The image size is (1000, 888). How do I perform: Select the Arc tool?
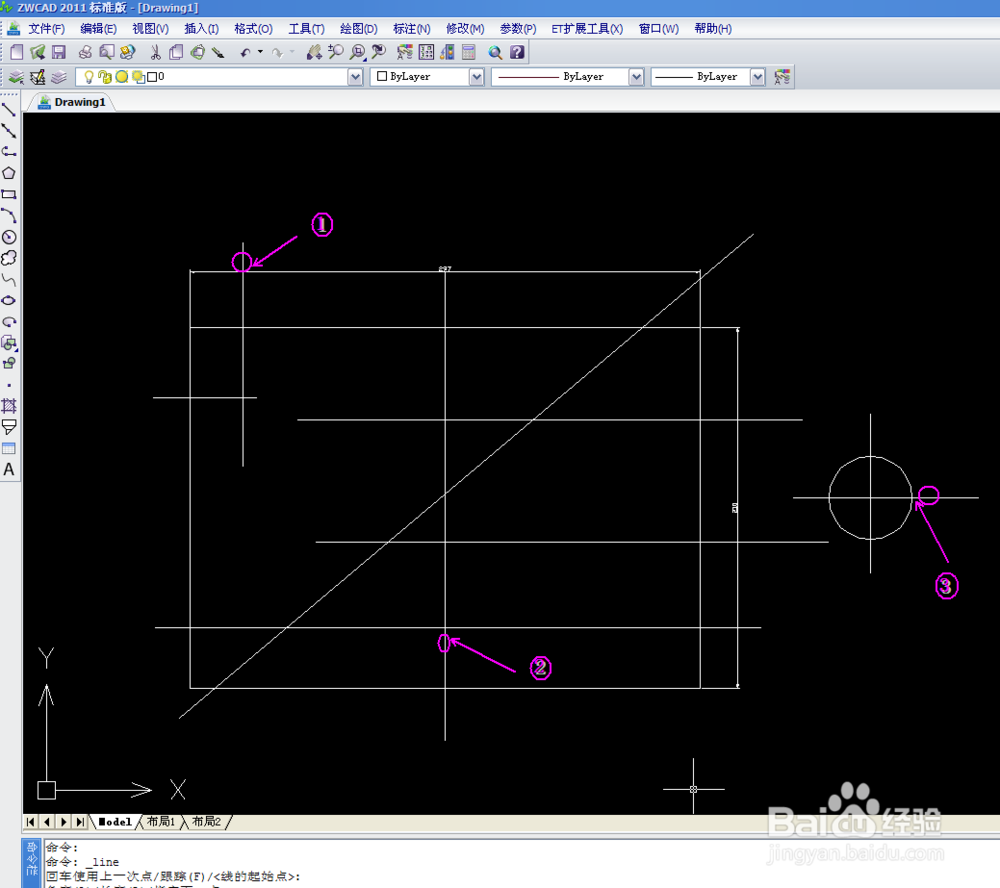[x=9, y=216]
